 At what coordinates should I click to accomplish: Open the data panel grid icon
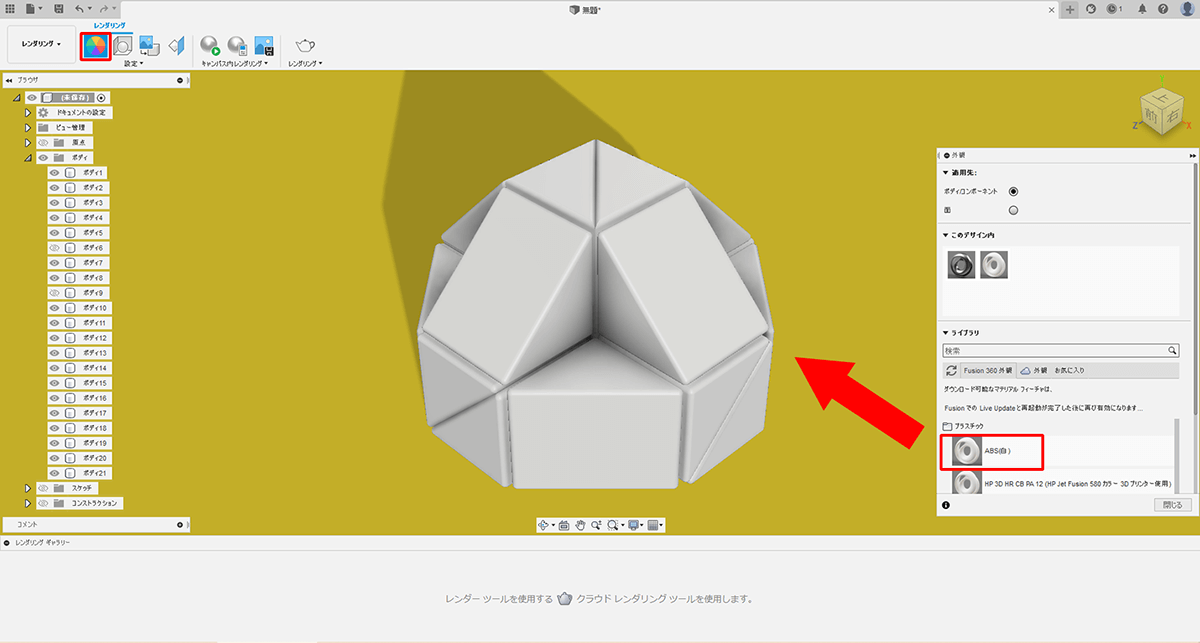(x=10, y=8)
